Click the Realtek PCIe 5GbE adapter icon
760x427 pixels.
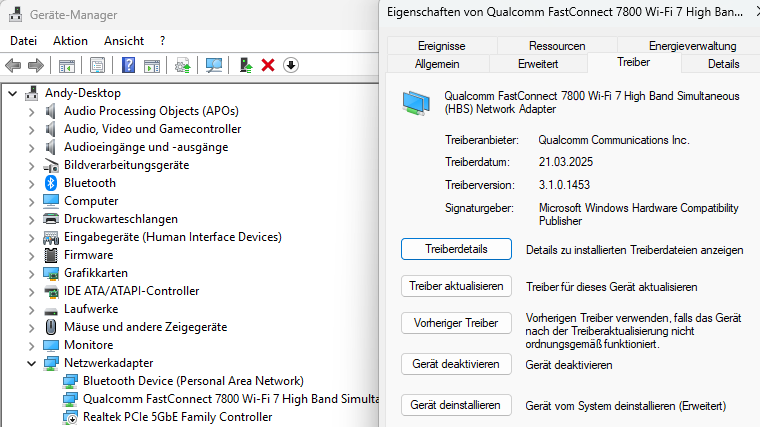70,417
